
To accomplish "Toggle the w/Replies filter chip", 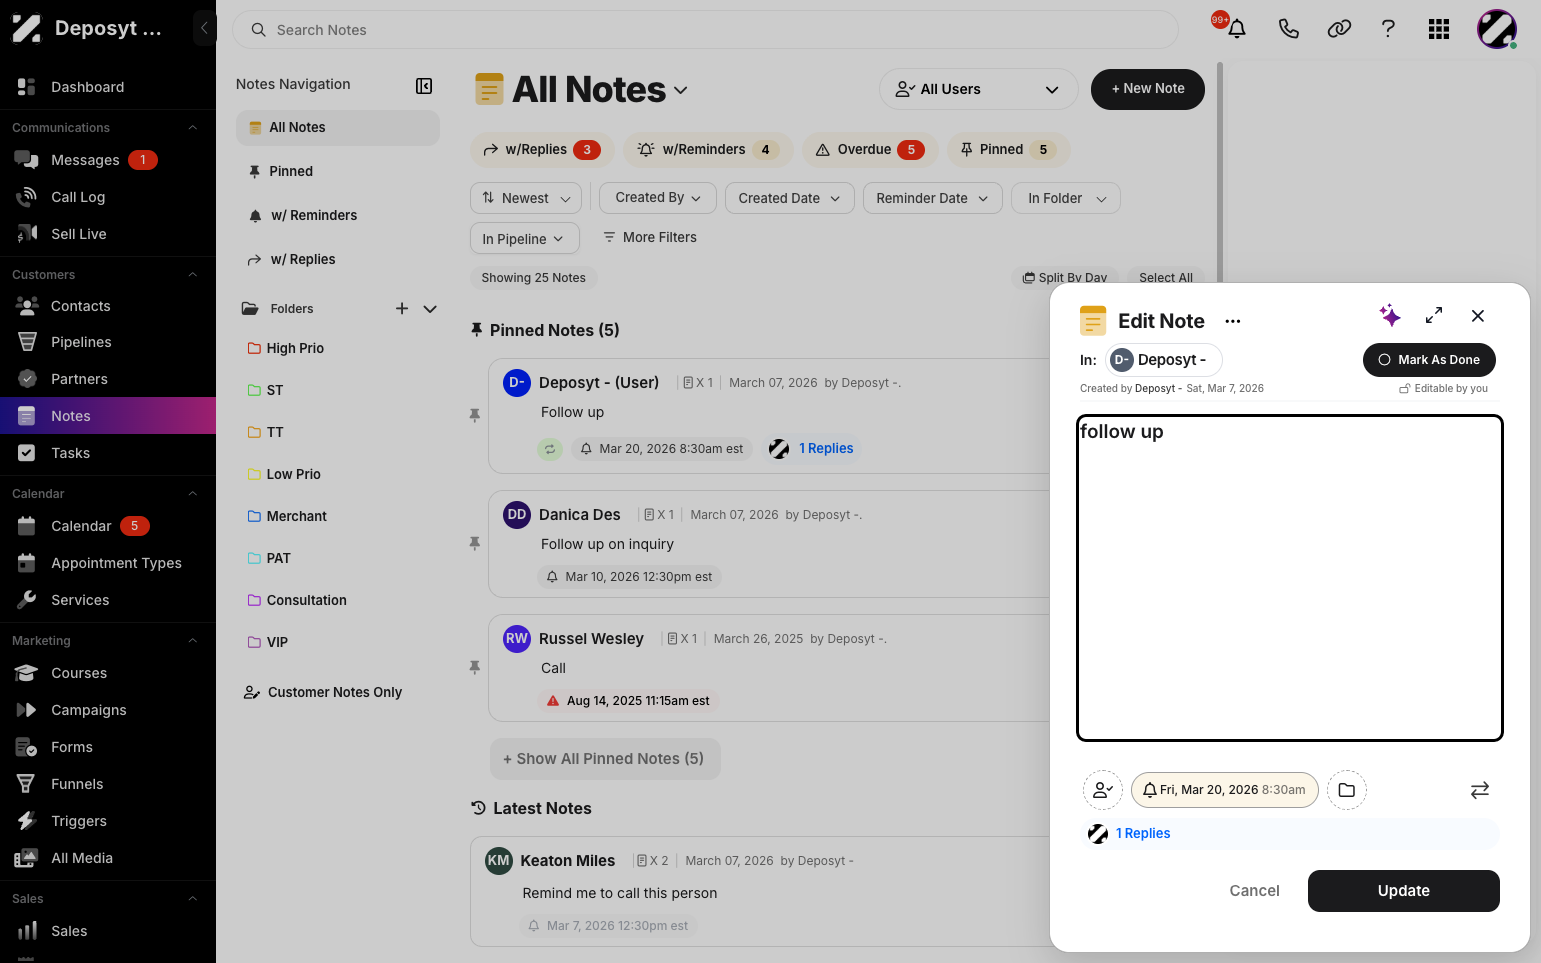I will (x=541, y=150).
